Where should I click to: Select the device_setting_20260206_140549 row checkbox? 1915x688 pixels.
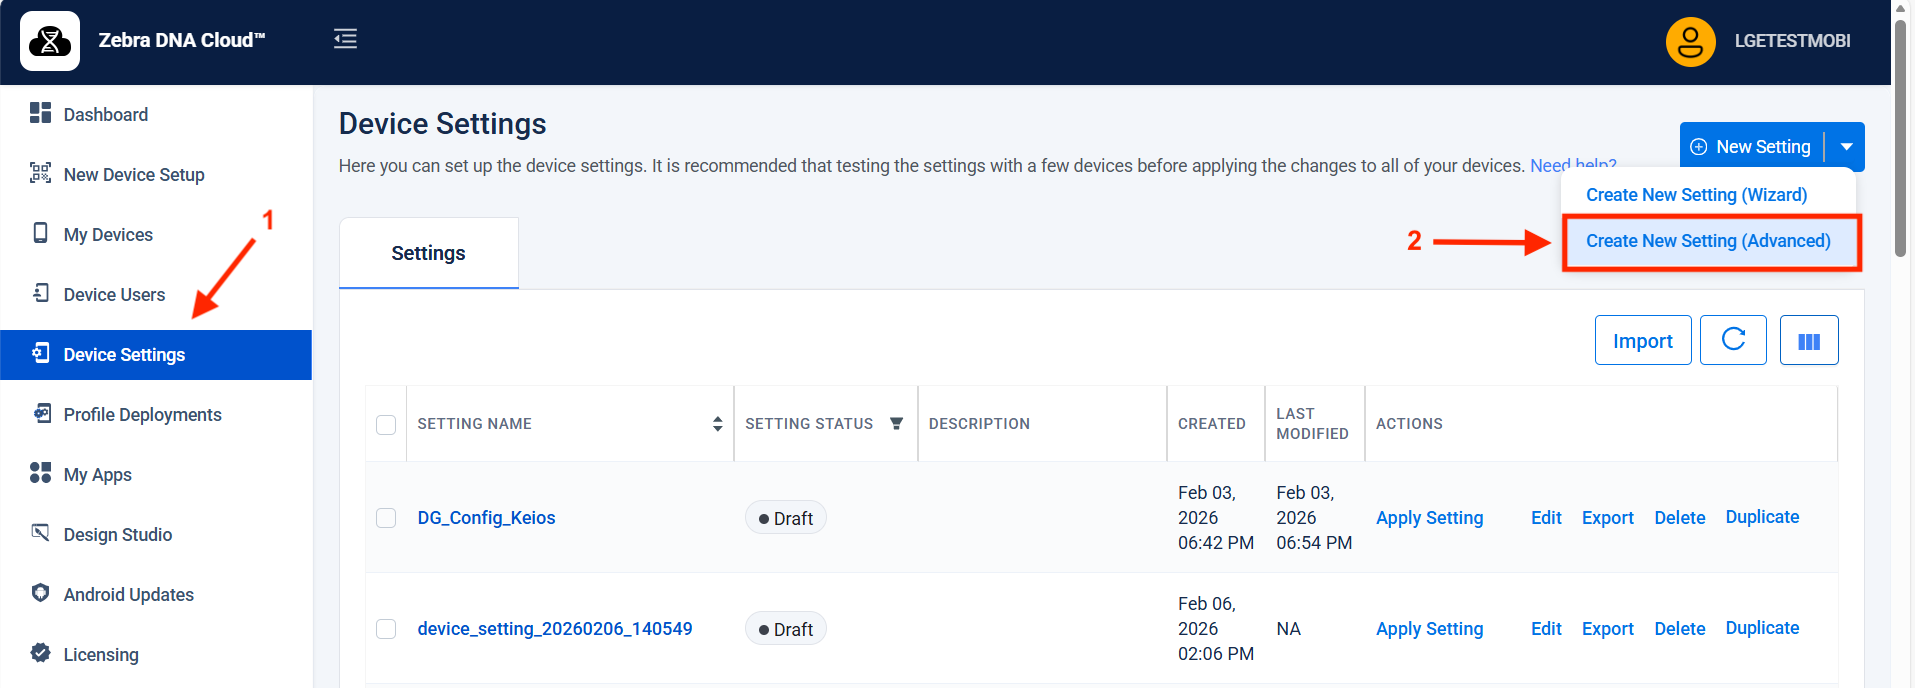[x=386, y=629]
